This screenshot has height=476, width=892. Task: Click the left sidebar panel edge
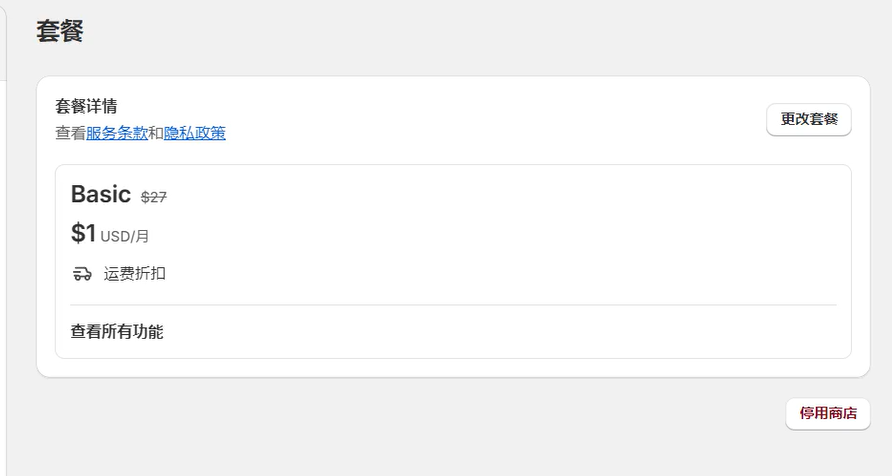tap(3, 40)
